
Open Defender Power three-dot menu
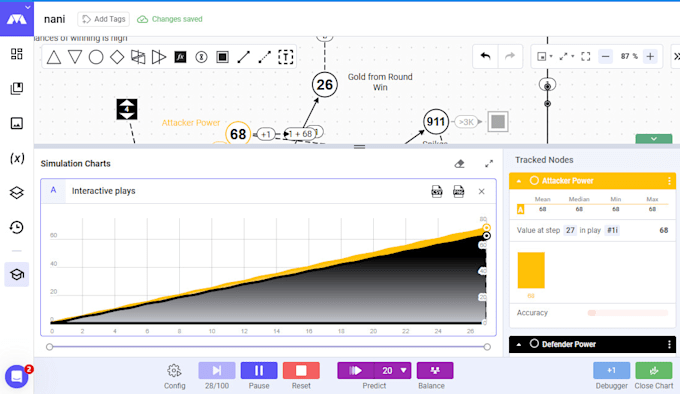click(669, 344)
